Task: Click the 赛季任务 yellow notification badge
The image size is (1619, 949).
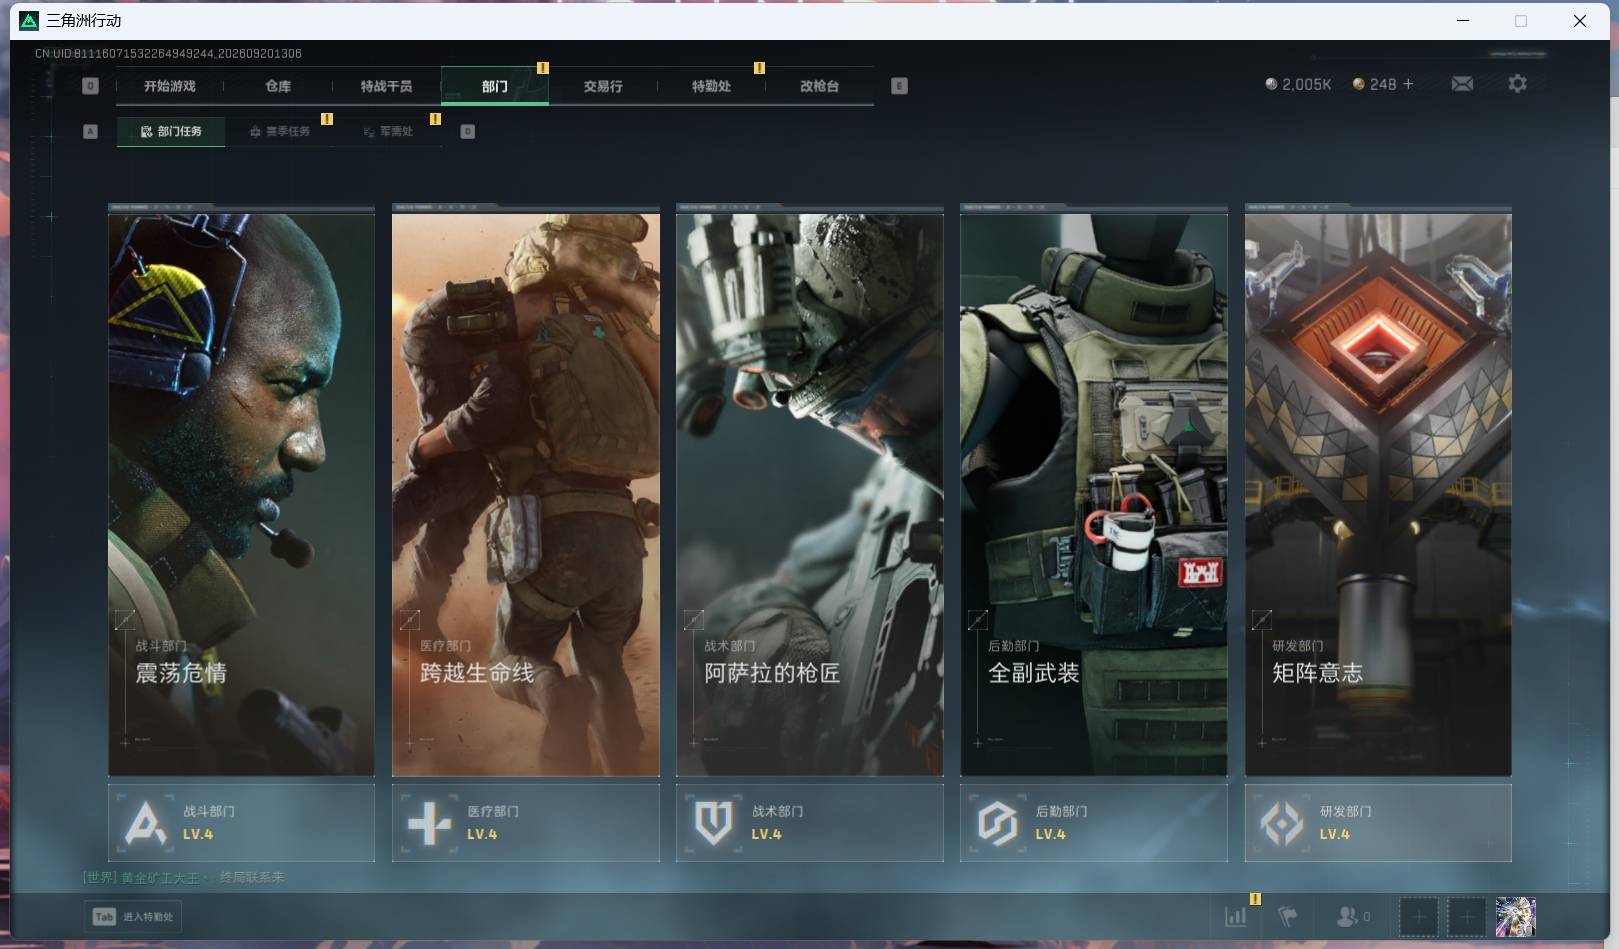Action: [x=326, y=119]
